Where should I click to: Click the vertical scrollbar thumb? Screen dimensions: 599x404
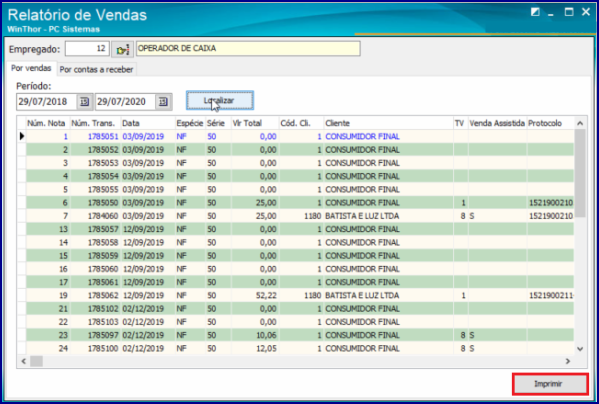click(580, 174)
